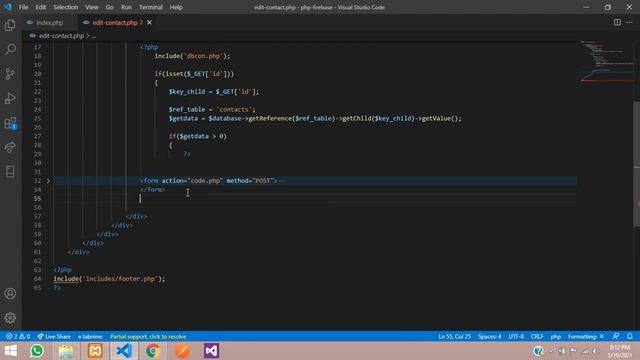The image size is (640, 360).
Task: Click 'contacts' string on line 24
Action: coord(234,109)
